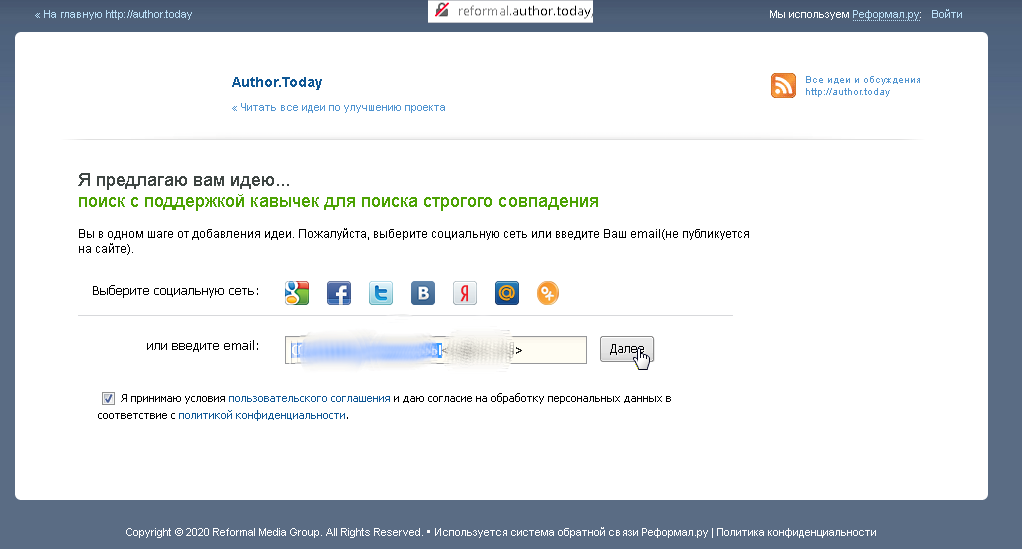
Task: Open the политикой конфиденциальности link
Action: click(x=262, y=415)
